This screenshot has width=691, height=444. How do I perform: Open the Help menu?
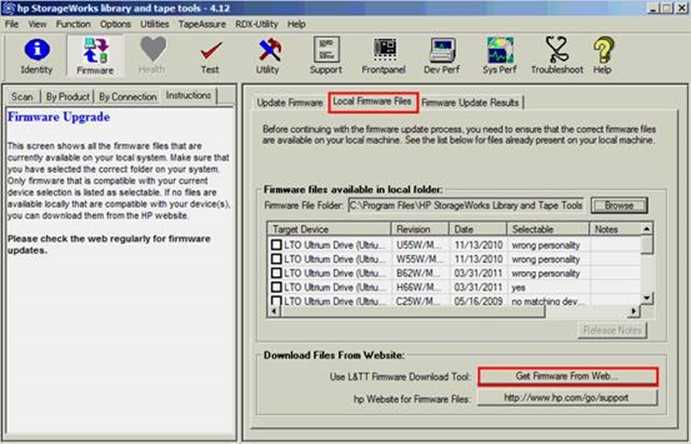(297, 24)
